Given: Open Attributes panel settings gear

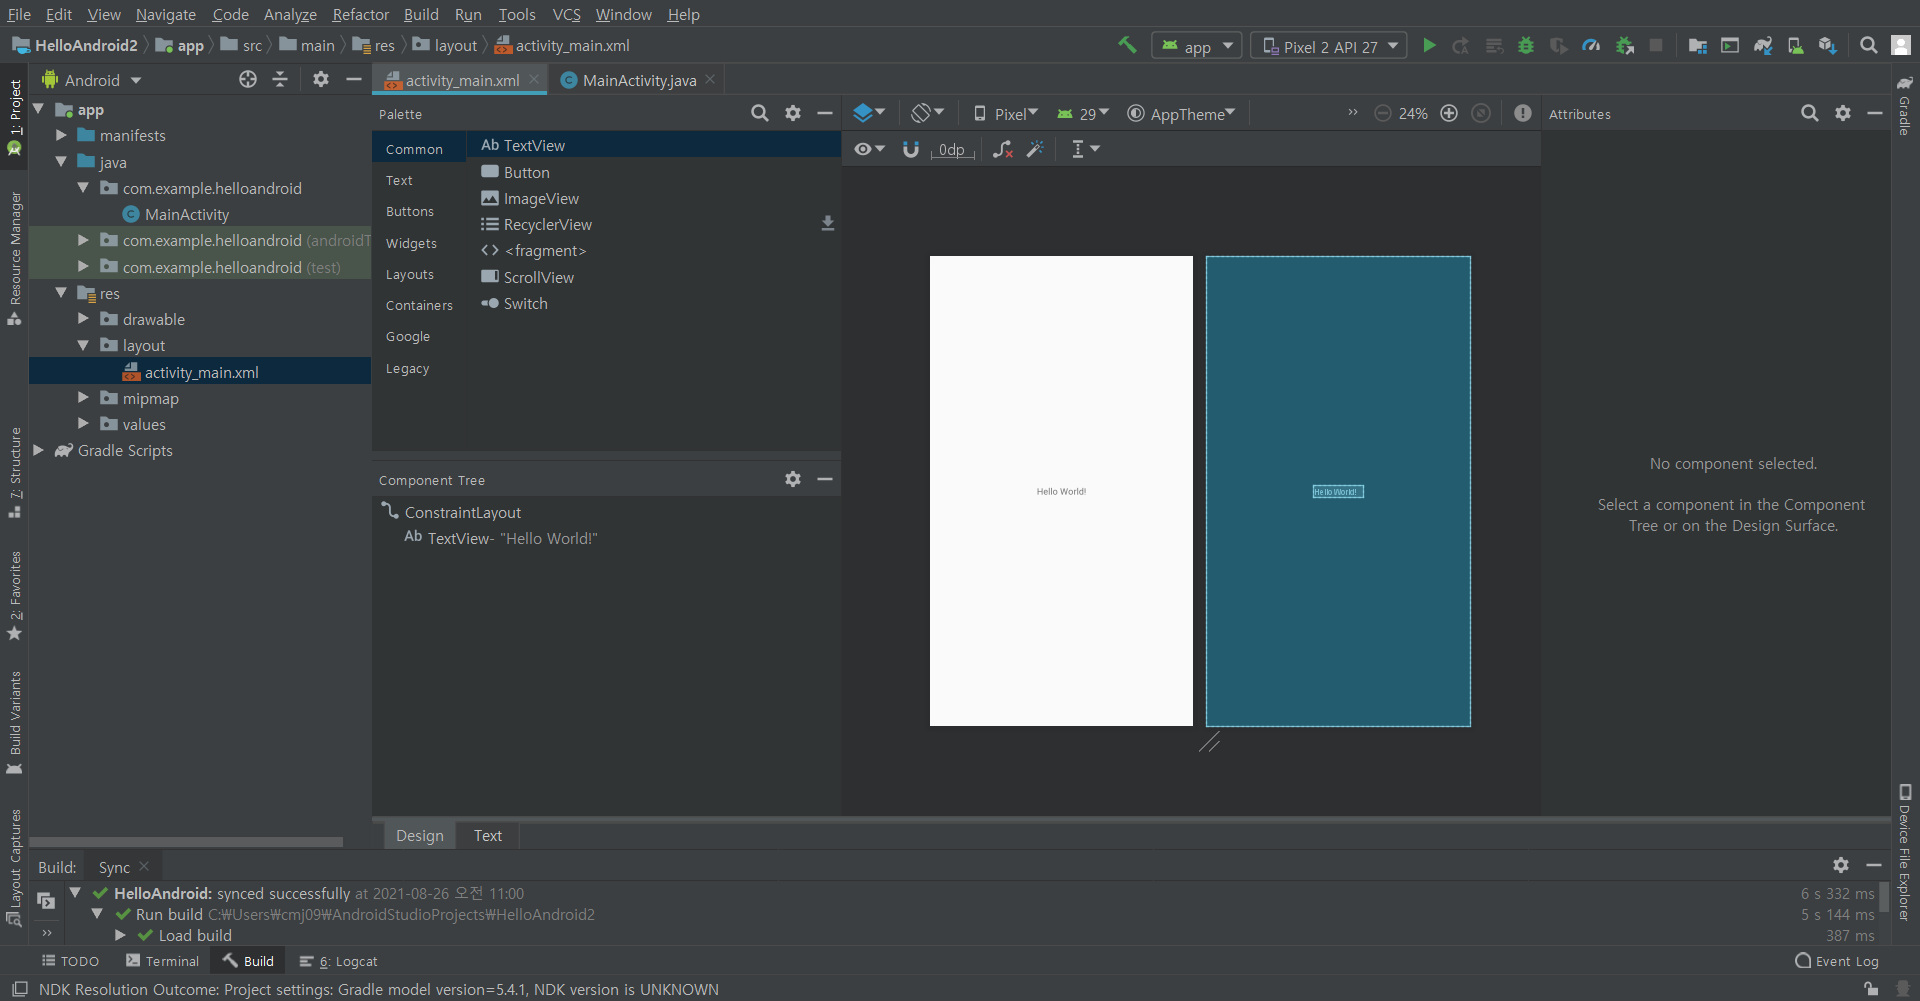Looking at the screenshot, I should (x=1843, y=113).
